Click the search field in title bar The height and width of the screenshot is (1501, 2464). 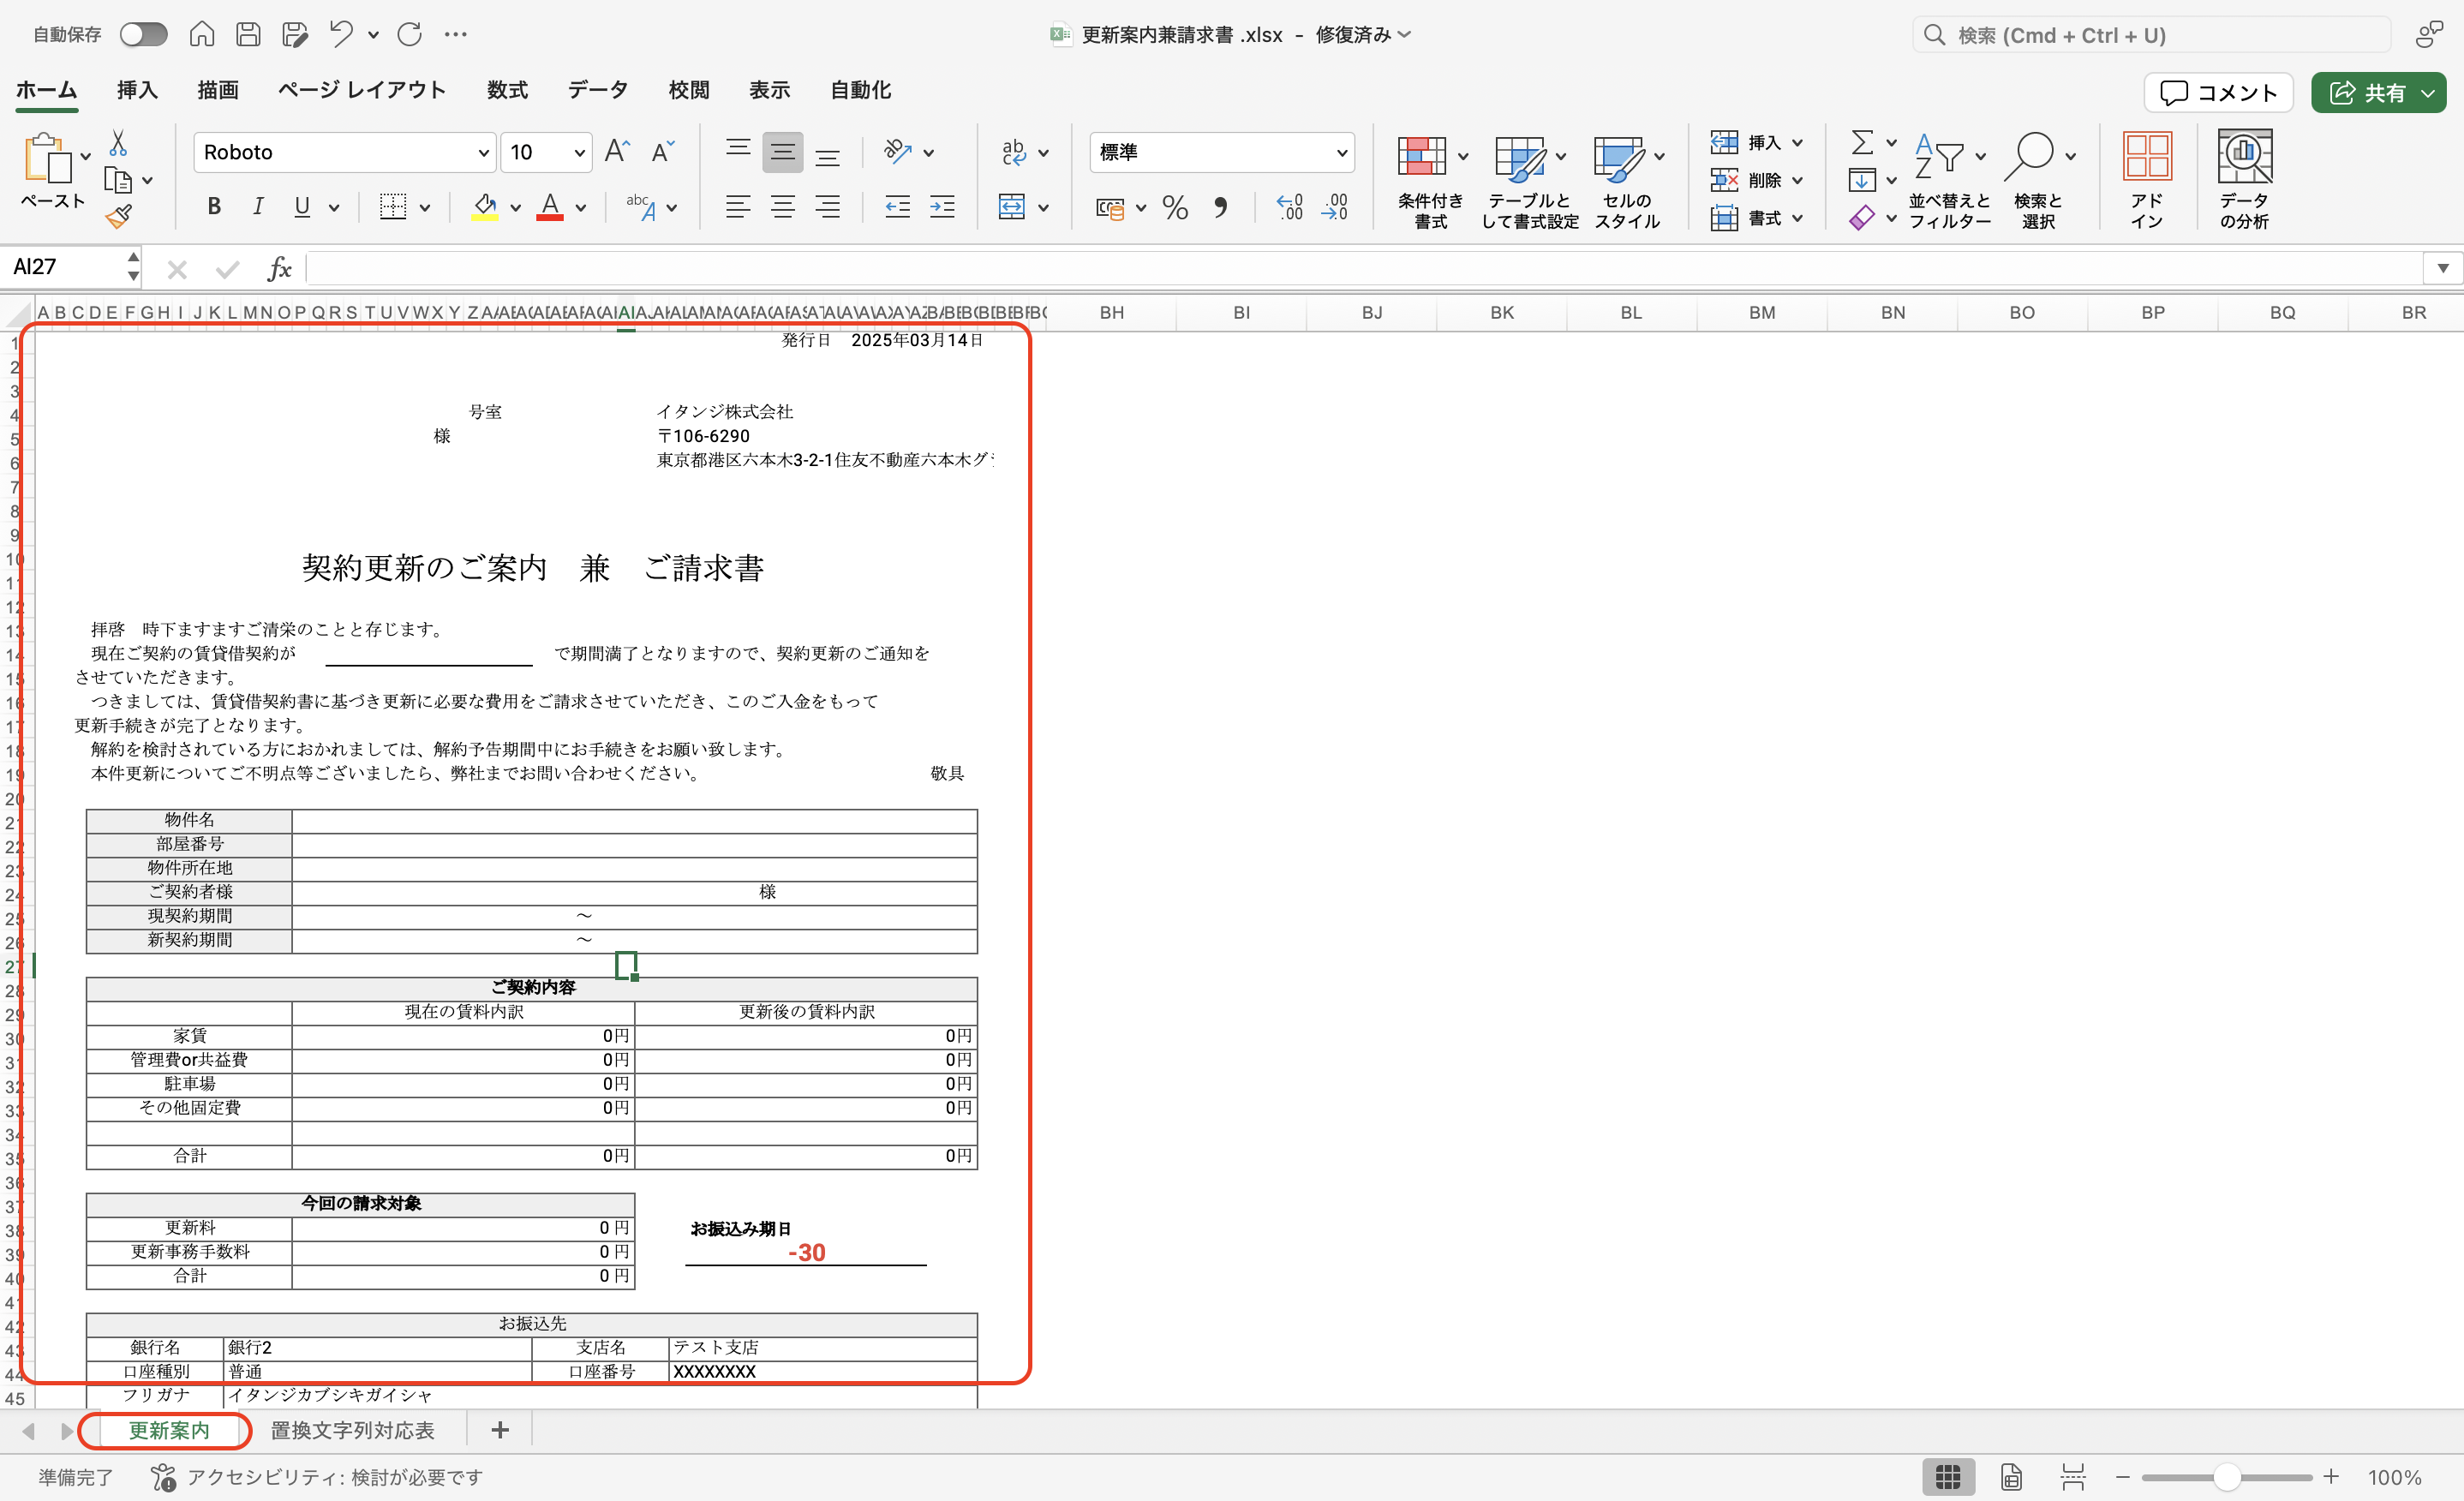2150,35
